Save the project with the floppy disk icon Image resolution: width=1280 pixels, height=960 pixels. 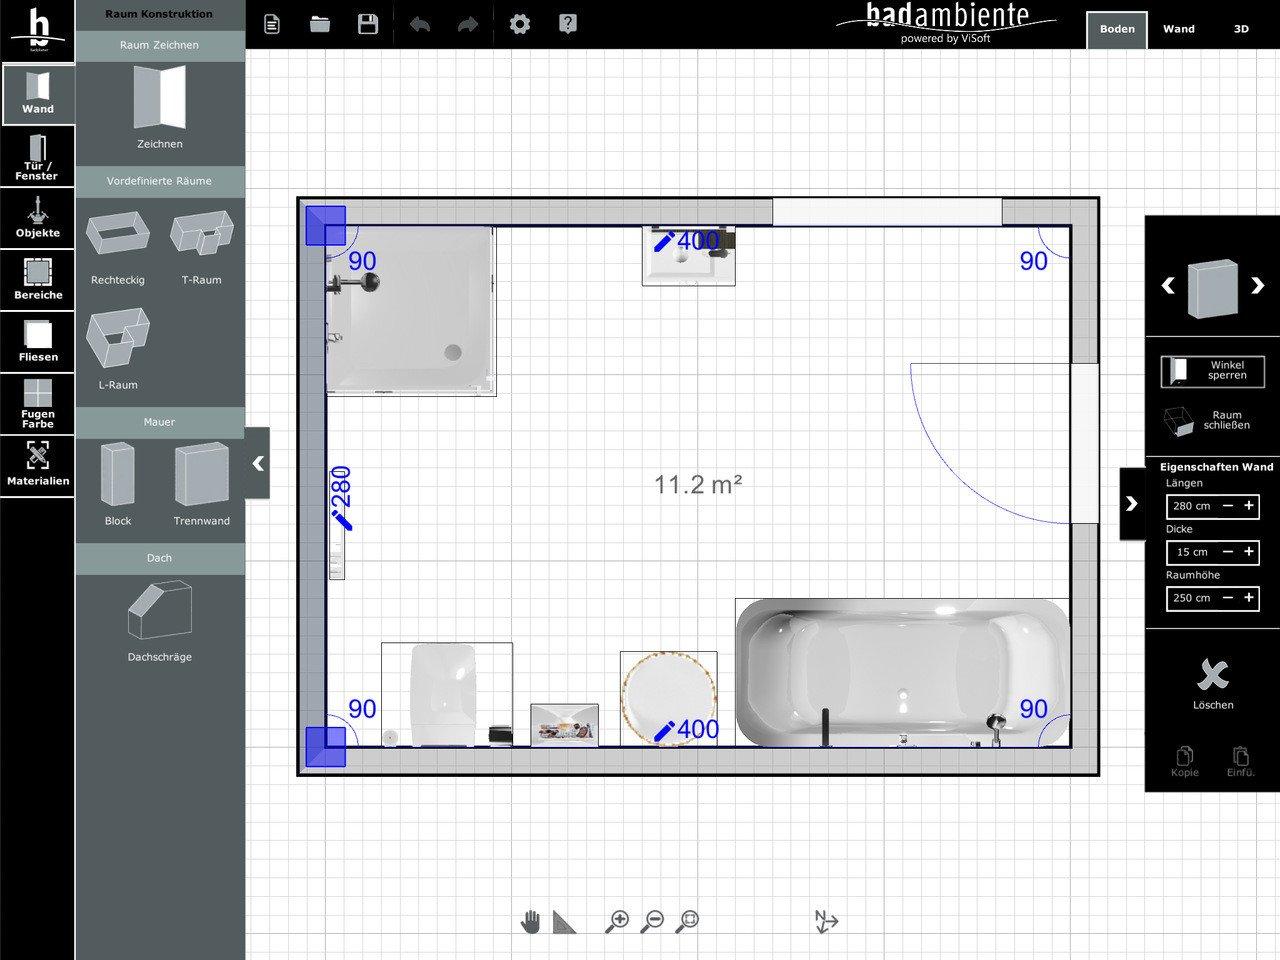pyautogui.click(x=368, y=24)
